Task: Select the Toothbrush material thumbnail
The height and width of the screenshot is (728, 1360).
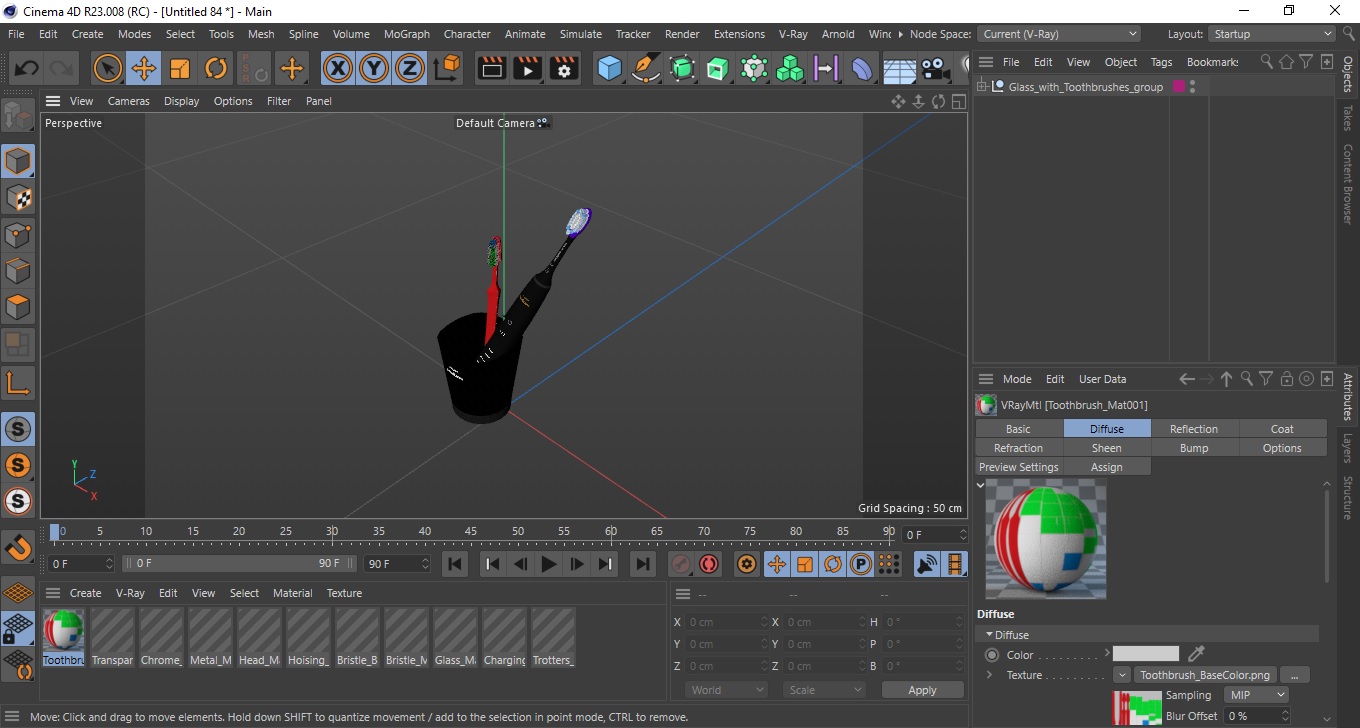Action: click(63, 637)
